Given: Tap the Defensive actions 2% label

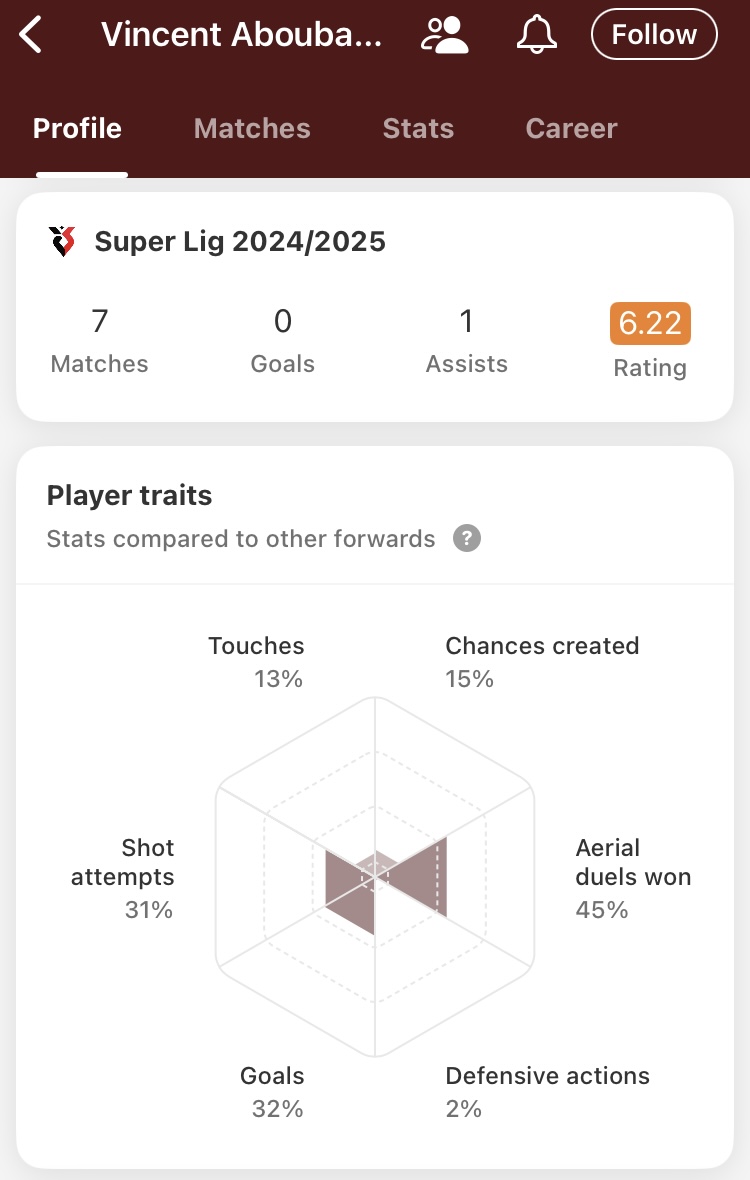Looking at the screenshot, I should (547, 1091).
